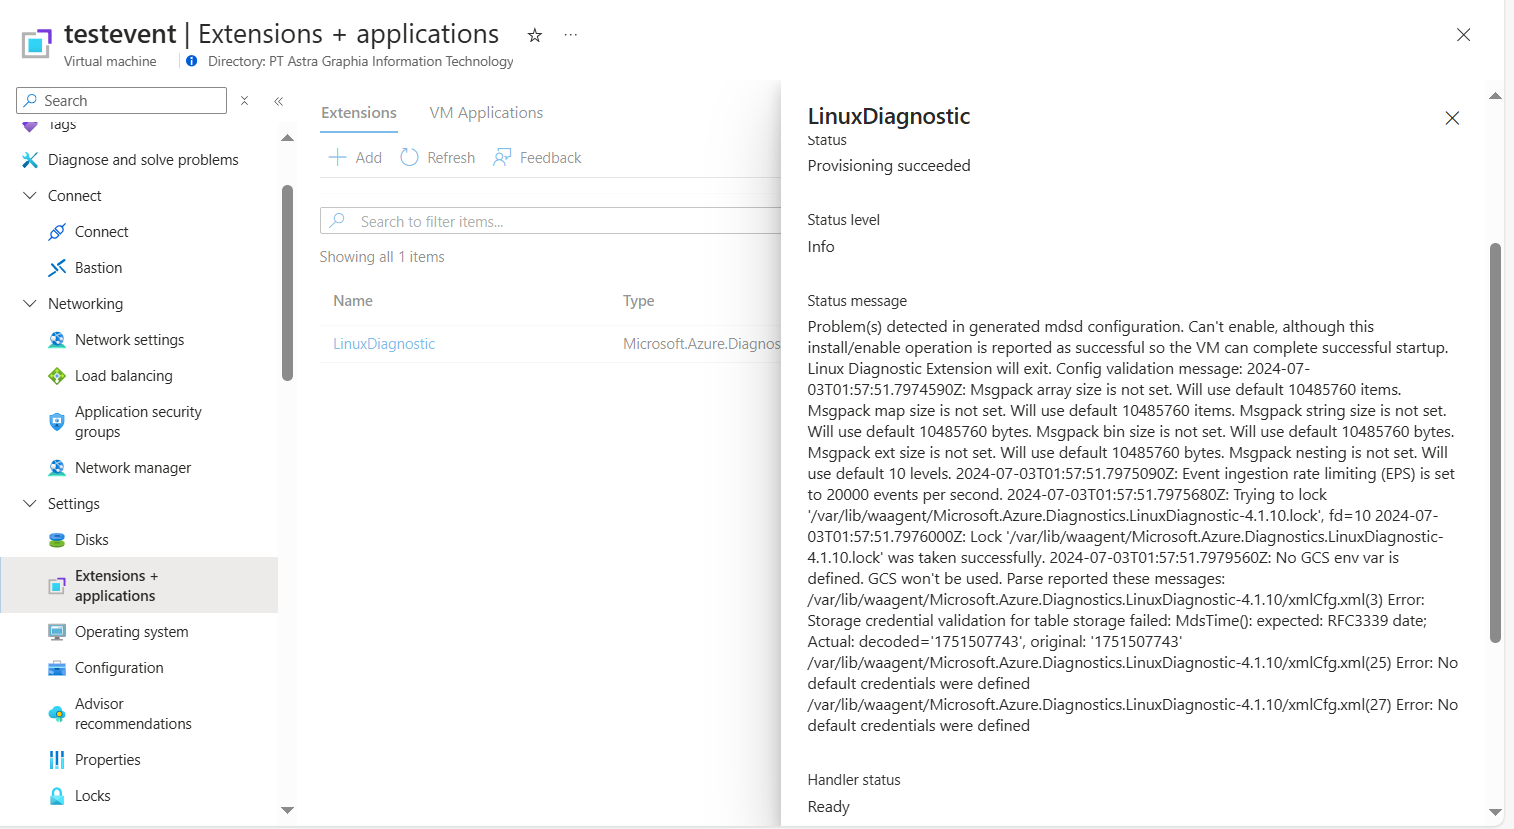The height and width of the screenshot is (829, 1514).
Task: Collapse the sidebar using the double chevron
Action: coord(278,100)
